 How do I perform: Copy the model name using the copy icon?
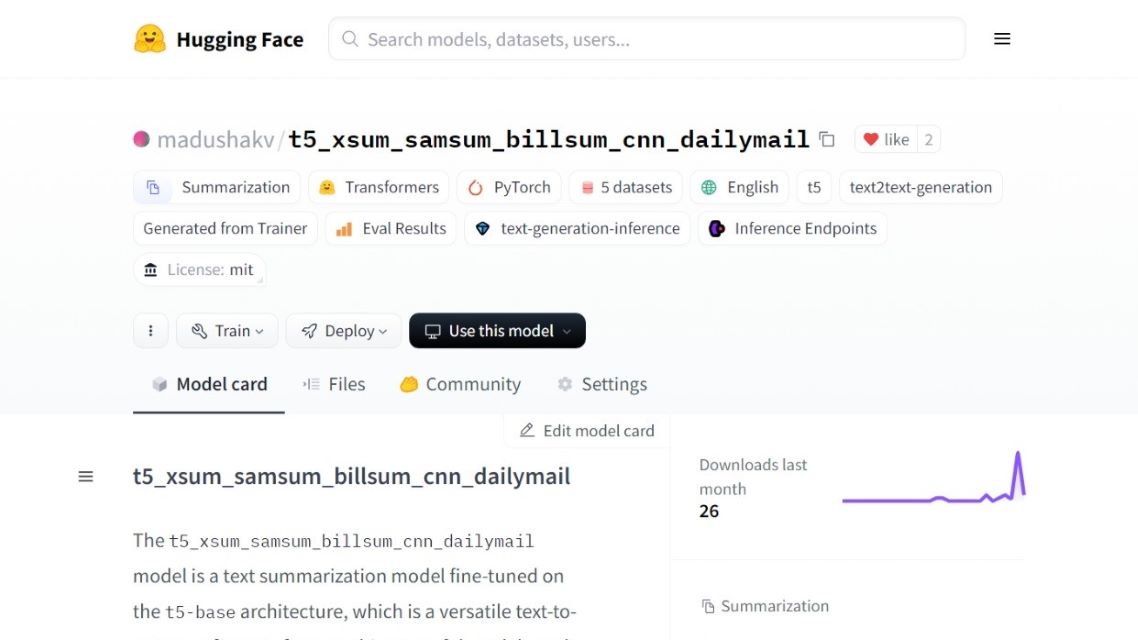pos(826,140)
